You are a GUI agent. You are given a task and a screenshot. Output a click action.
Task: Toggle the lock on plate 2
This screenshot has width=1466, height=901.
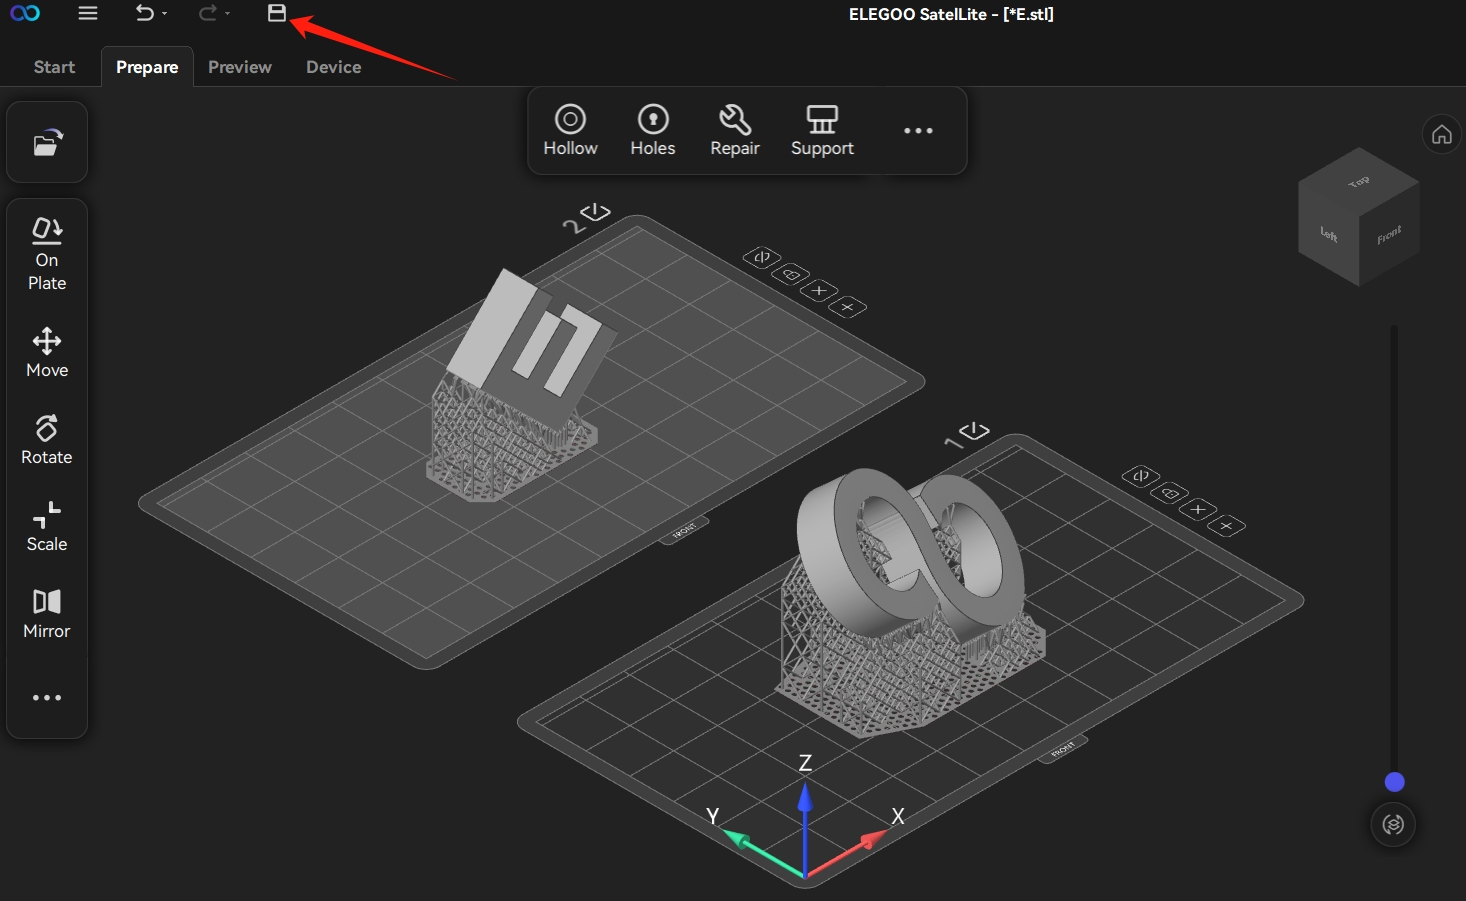point(790,274)
